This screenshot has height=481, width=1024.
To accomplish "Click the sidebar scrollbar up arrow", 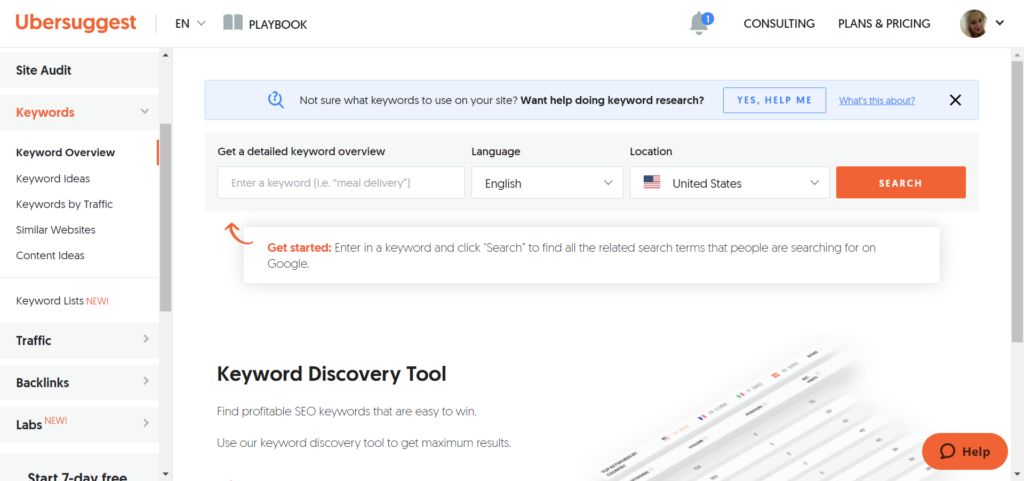I will click(x=166, y=56).
